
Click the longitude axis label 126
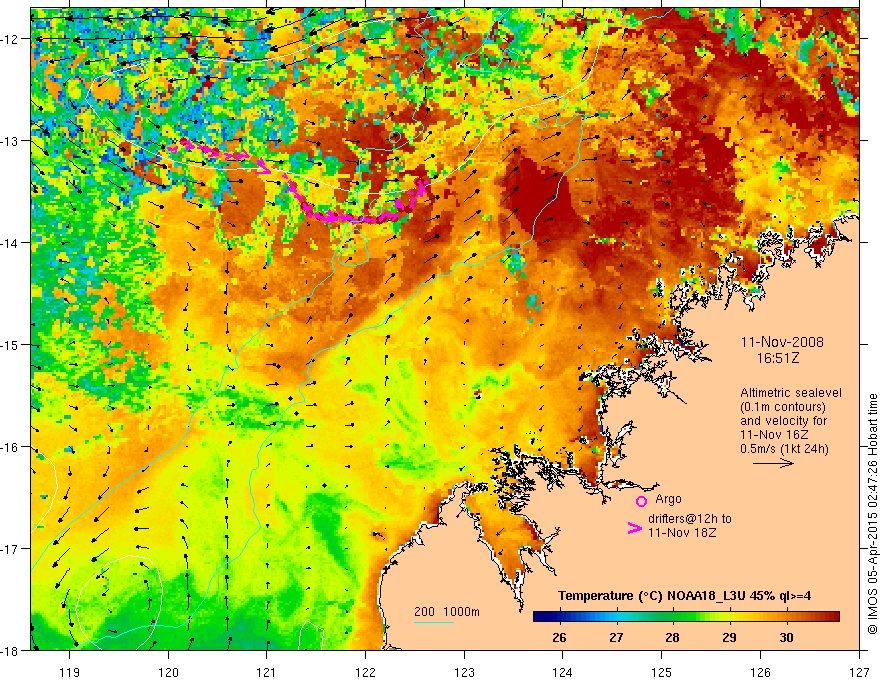(760, 673)
